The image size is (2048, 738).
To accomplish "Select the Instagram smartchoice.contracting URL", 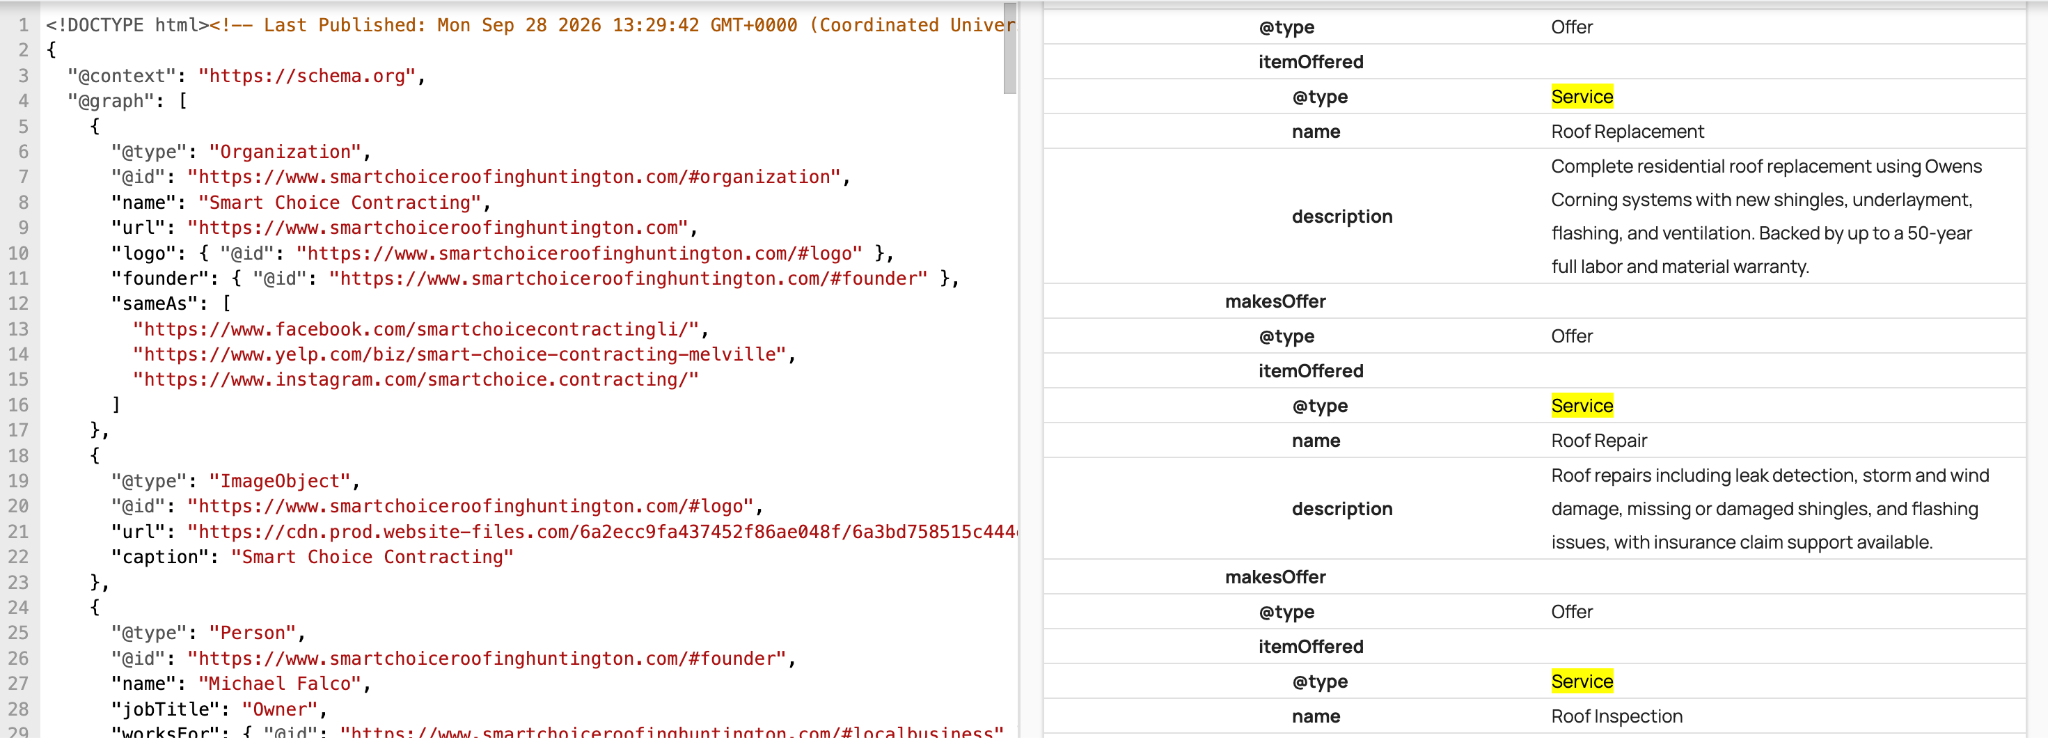I will (x=416, y=380).
